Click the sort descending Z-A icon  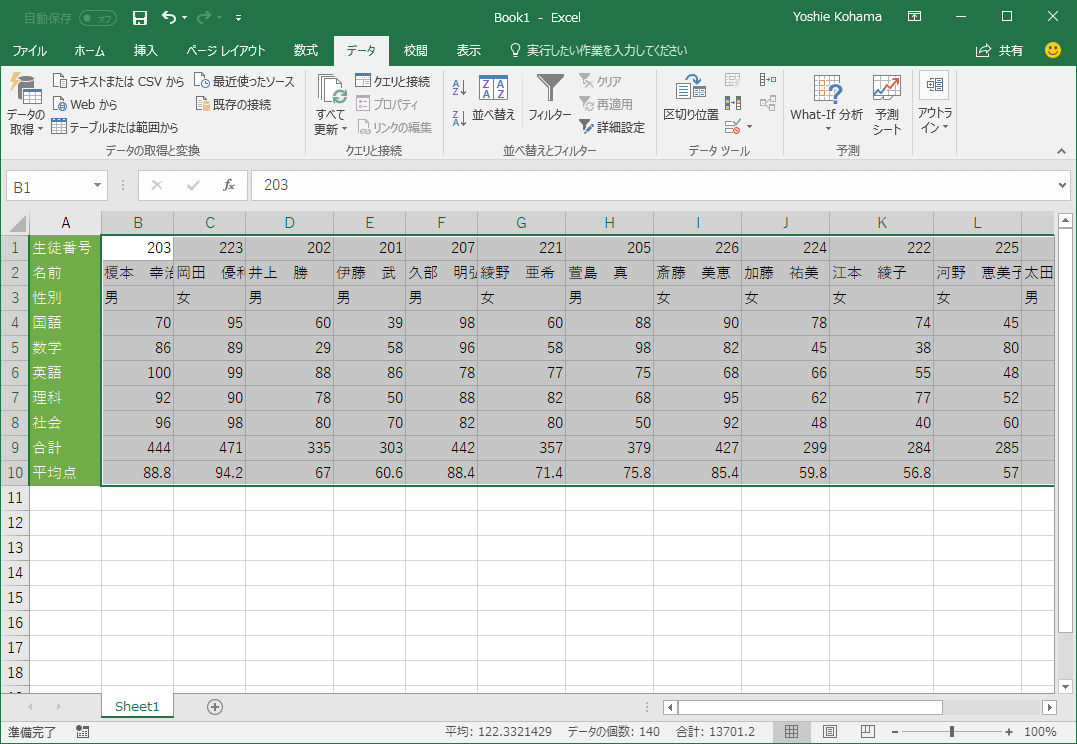click(459, 118)
